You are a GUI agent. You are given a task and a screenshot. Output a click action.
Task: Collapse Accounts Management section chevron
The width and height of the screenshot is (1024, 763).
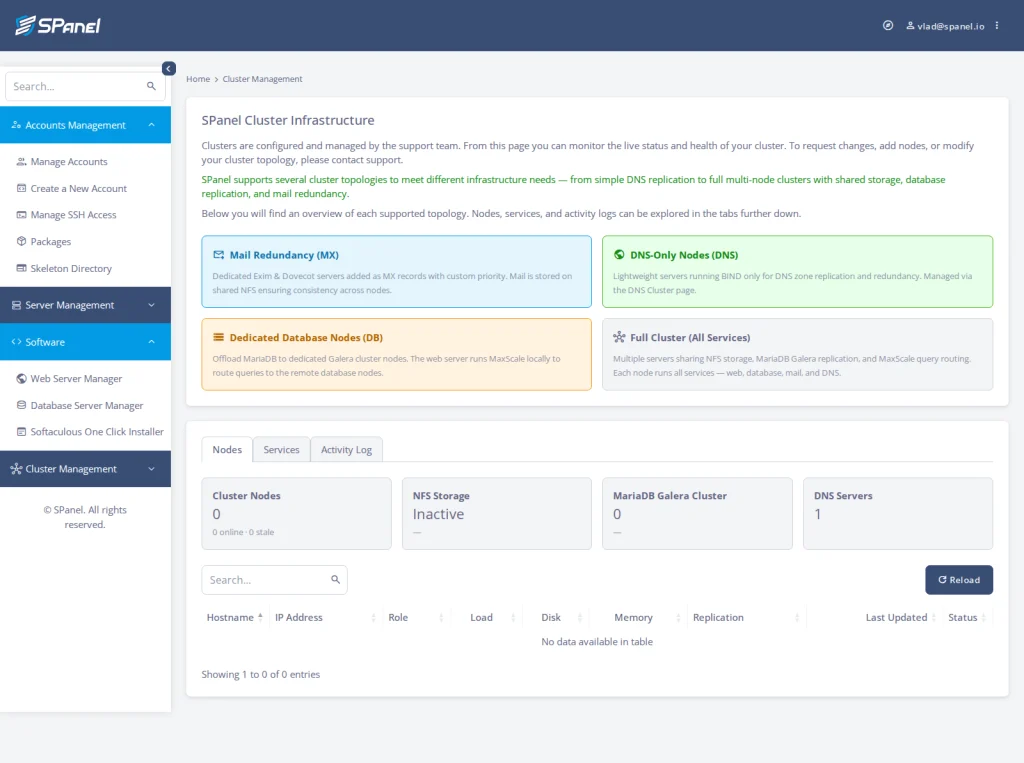pyautogui.click(x=152, y=125)
